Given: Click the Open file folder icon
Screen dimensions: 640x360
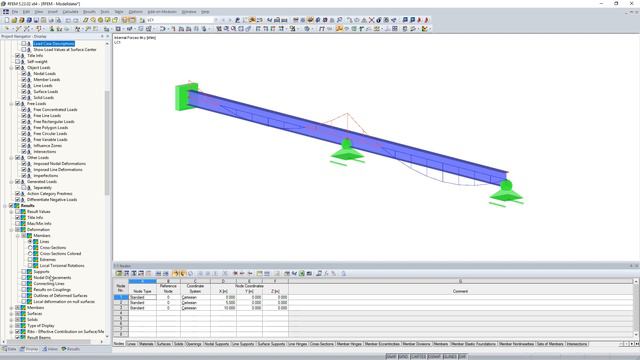Looking at the screenshot, I should pos(14,20).
